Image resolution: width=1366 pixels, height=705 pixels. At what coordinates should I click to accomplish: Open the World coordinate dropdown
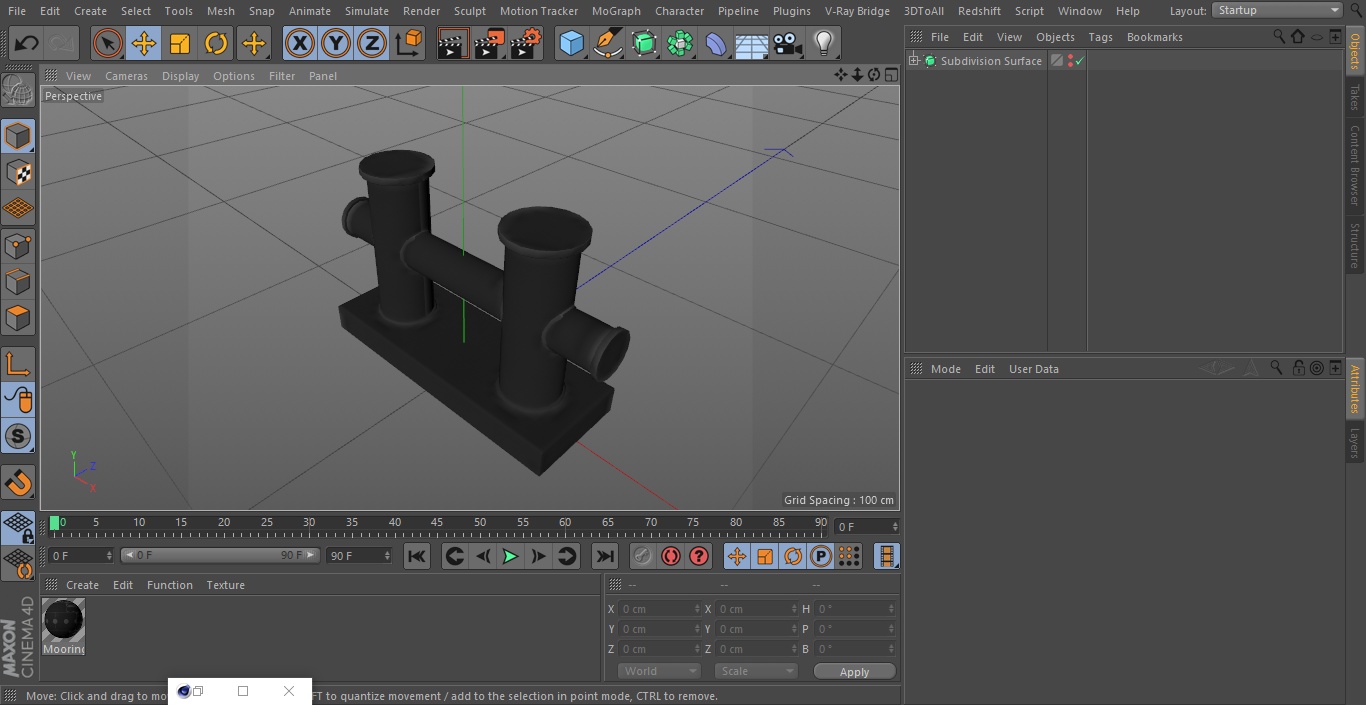(x=658, y=671)
